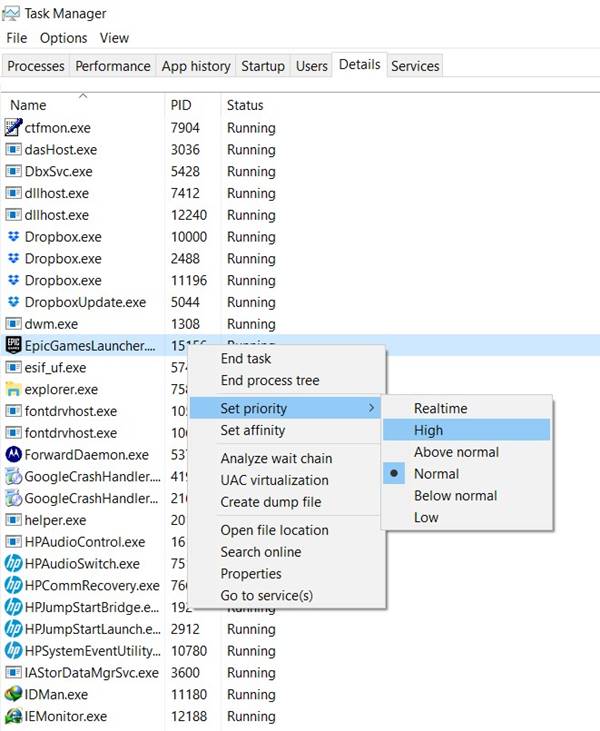Click the first fontdrvhost.exe process name
The width and height of the screenshot is (600, 731).
(70, 411)
